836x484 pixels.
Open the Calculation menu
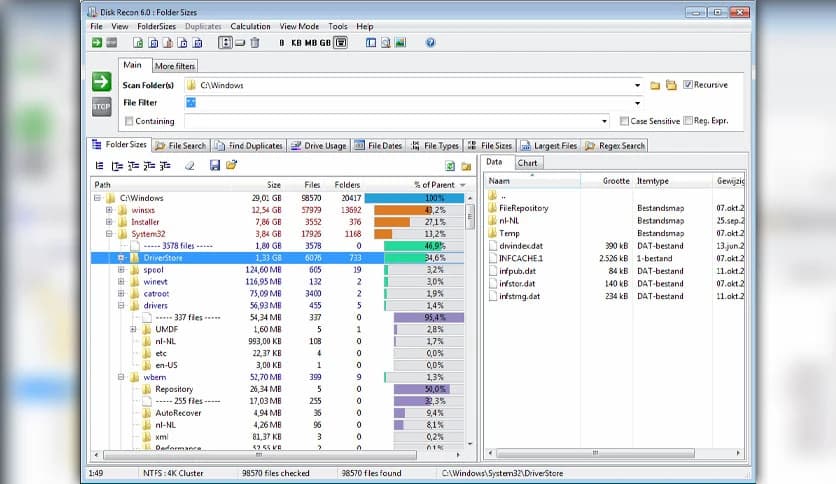pos(250,26)
